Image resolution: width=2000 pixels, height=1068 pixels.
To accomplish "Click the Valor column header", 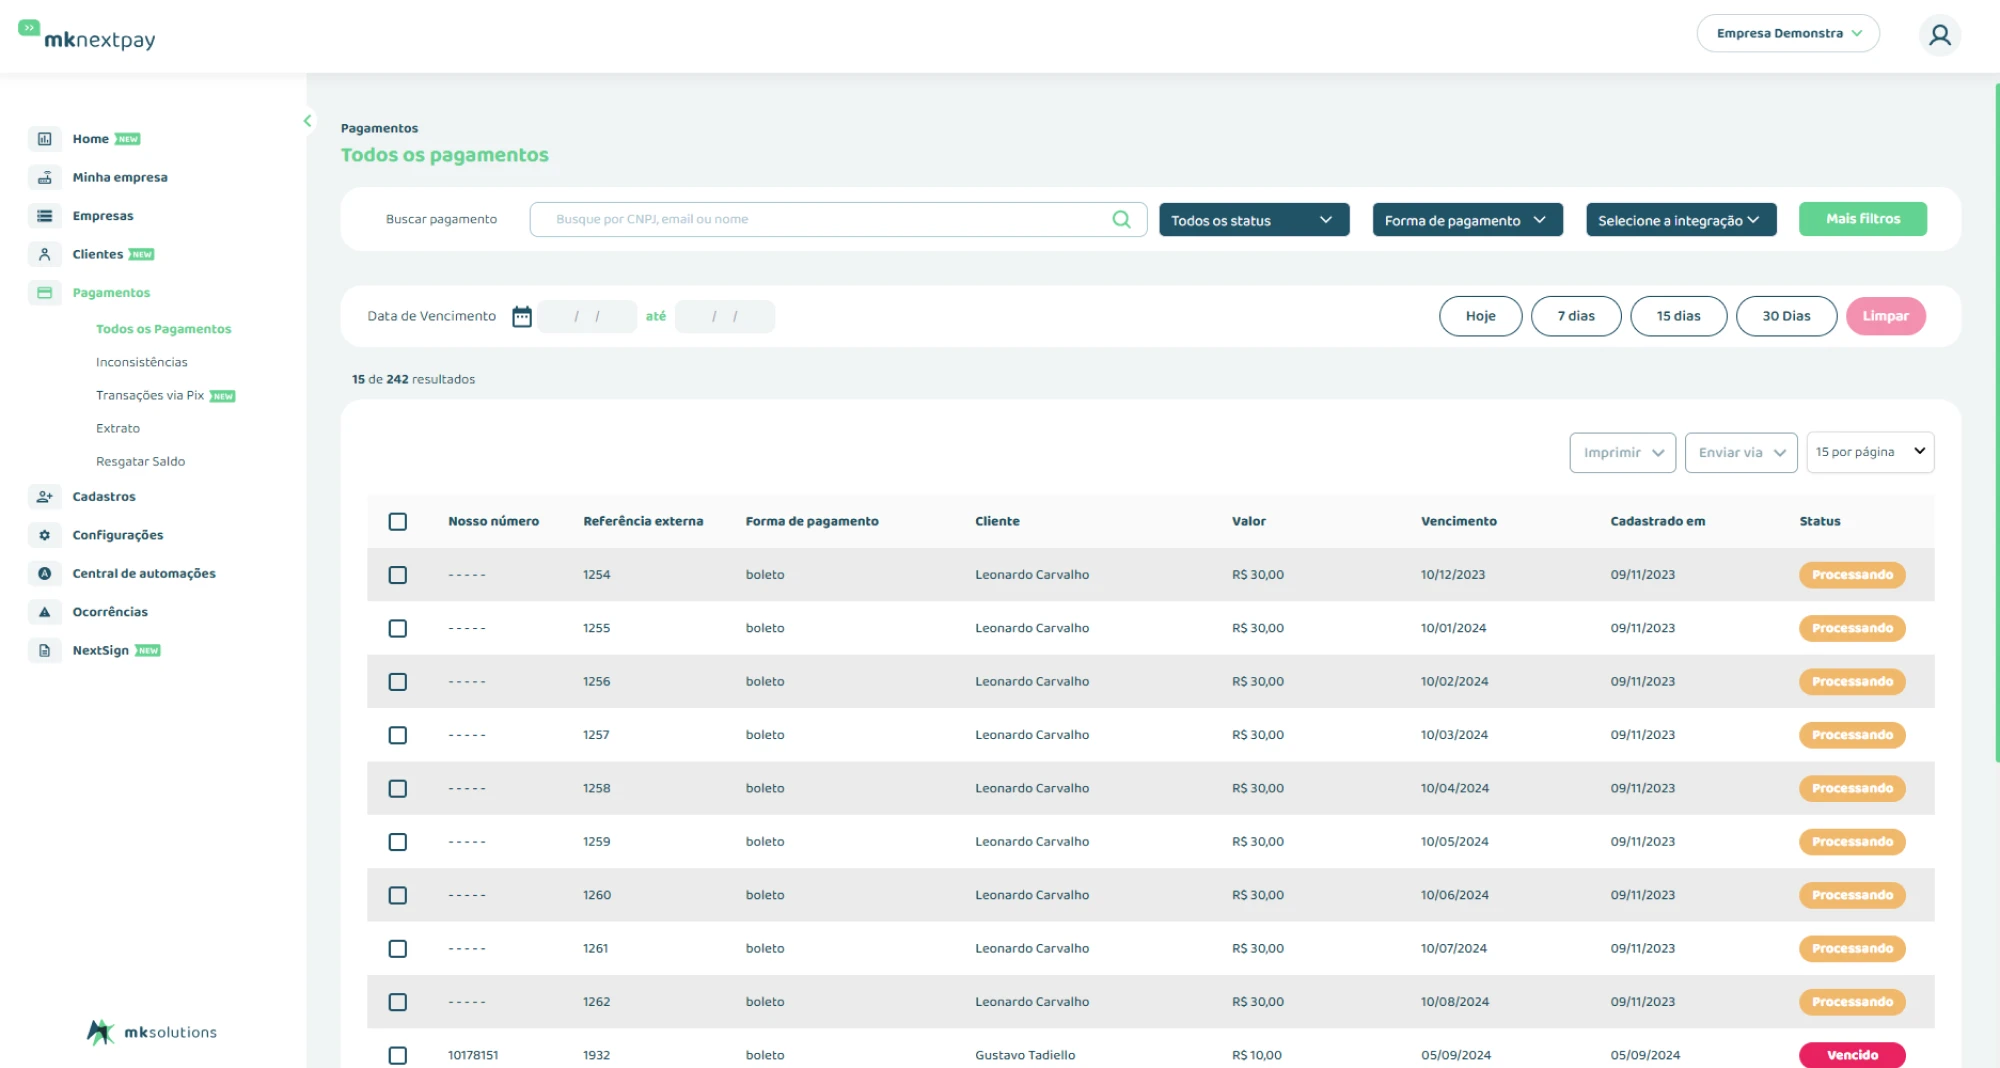I will (1248, 521).
